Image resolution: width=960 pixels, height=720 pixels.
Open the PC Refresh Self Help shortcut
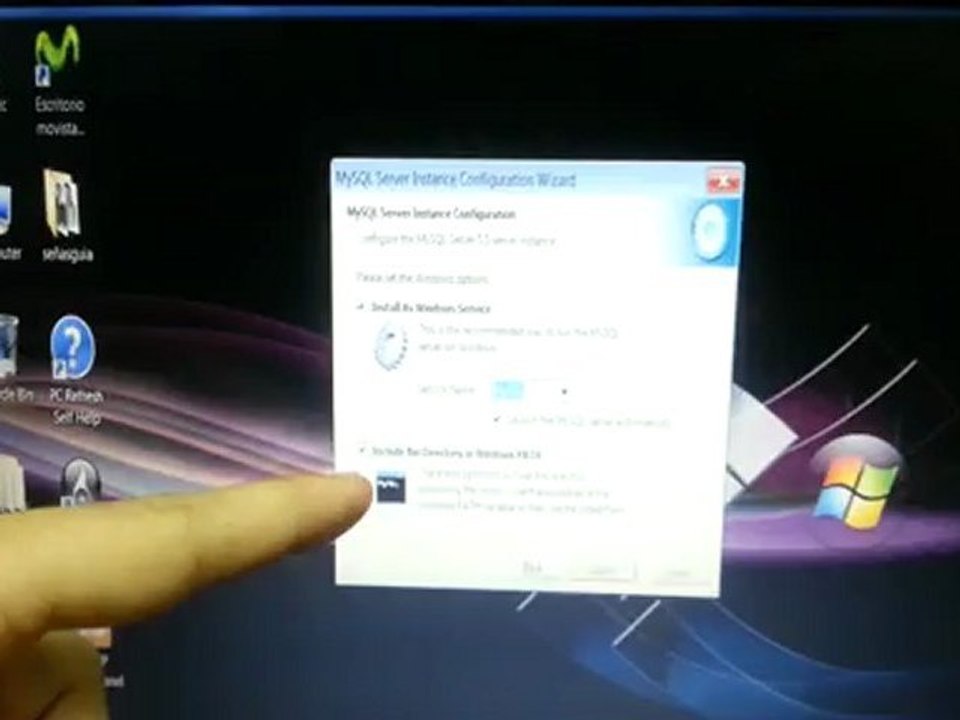(x=75, y=371)
